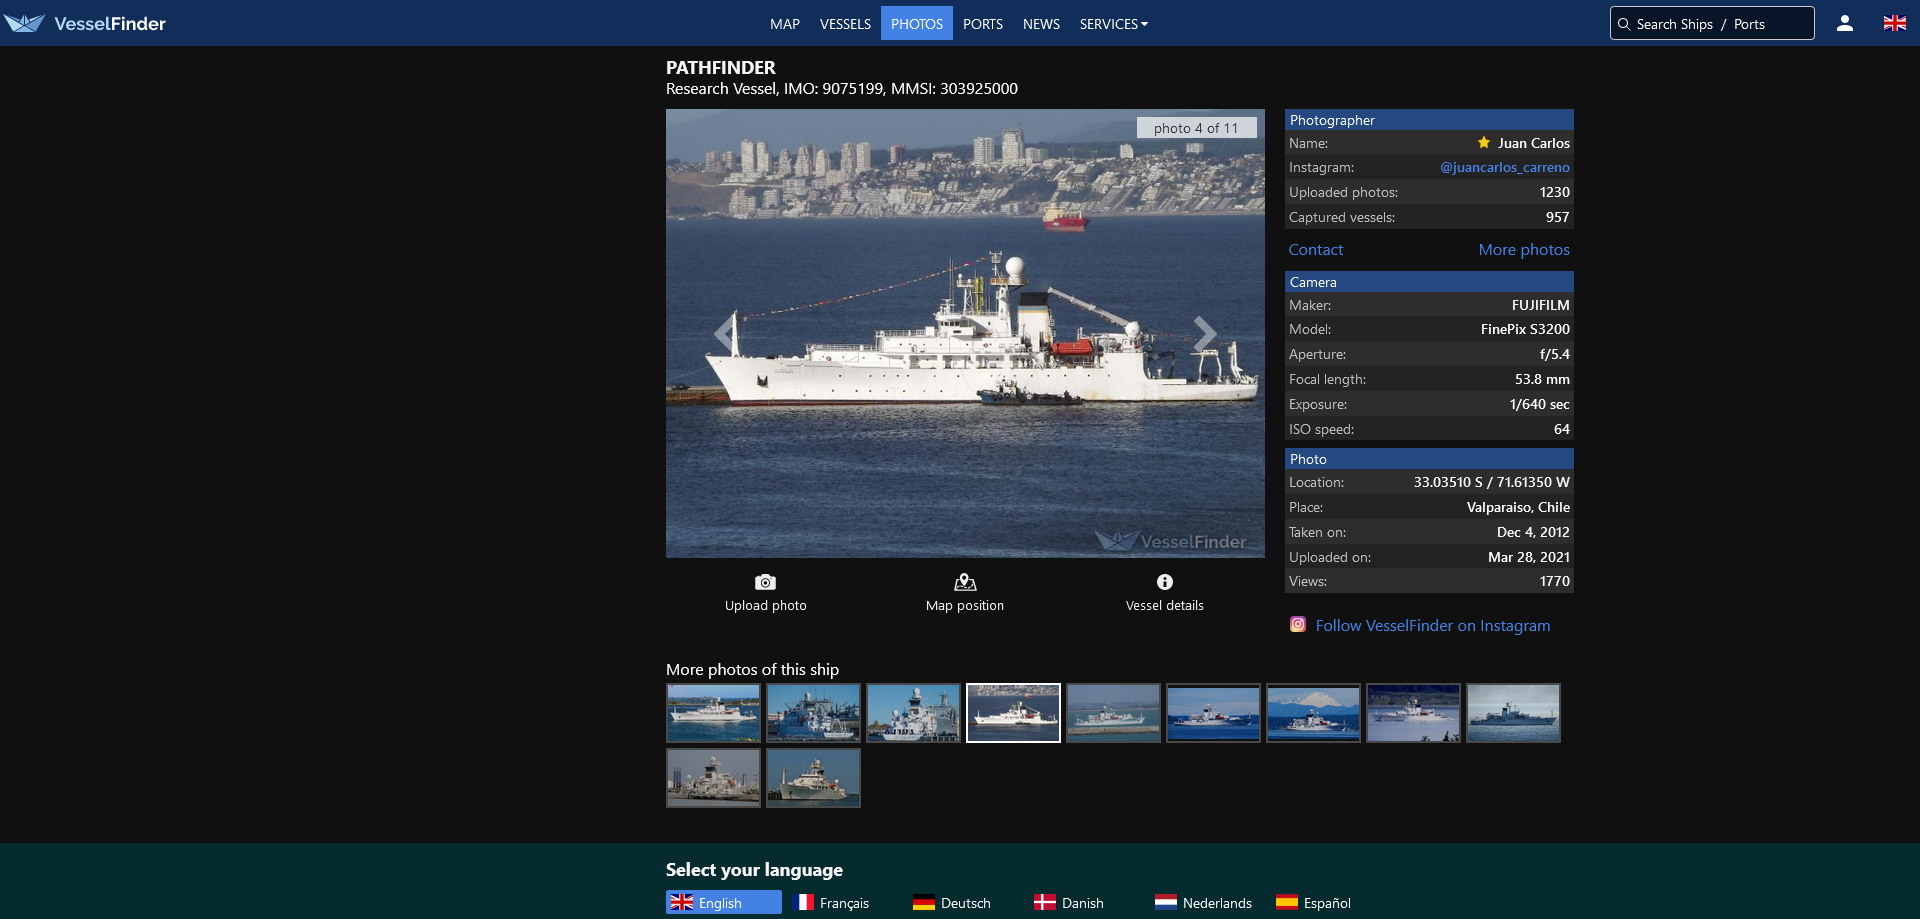Viewport: 1920px width, 919px height.
Task: Select Danish language
Action: 1069,902
